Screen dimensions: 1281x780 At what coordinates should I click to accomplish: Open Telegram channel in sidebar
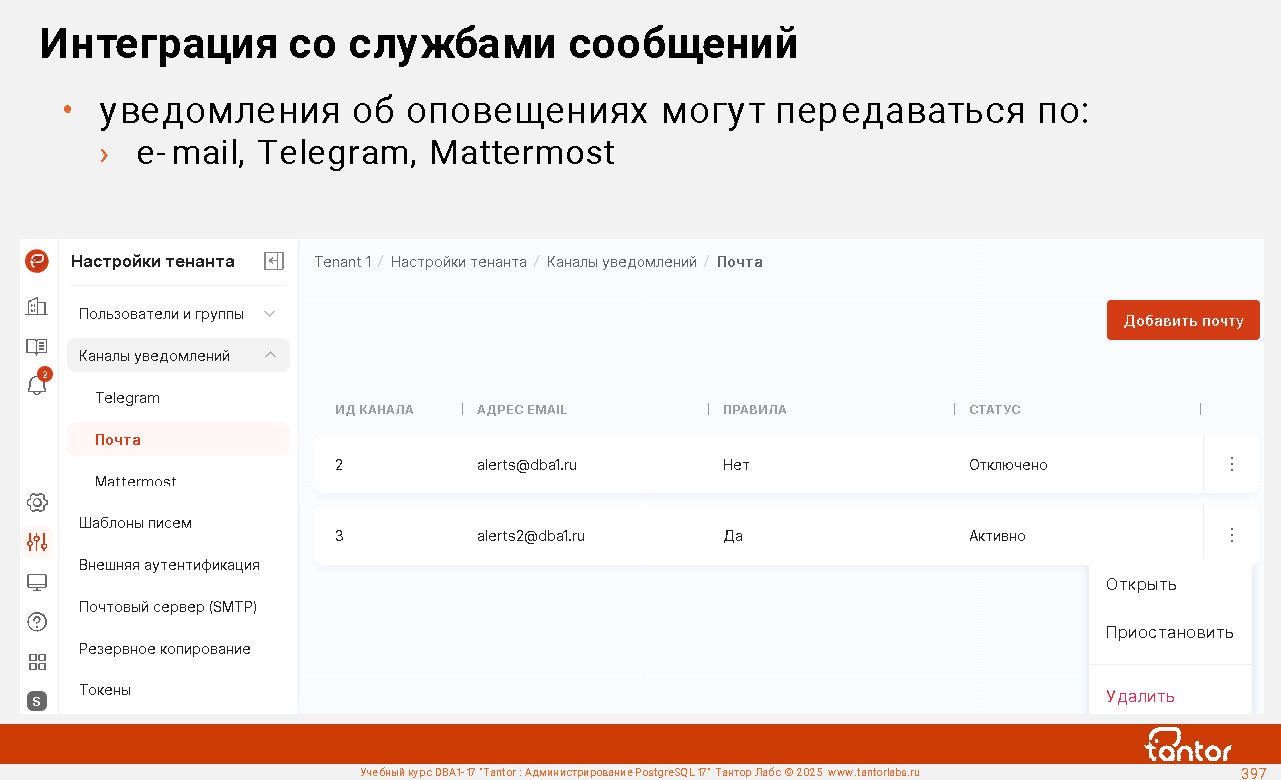point(127,398)
